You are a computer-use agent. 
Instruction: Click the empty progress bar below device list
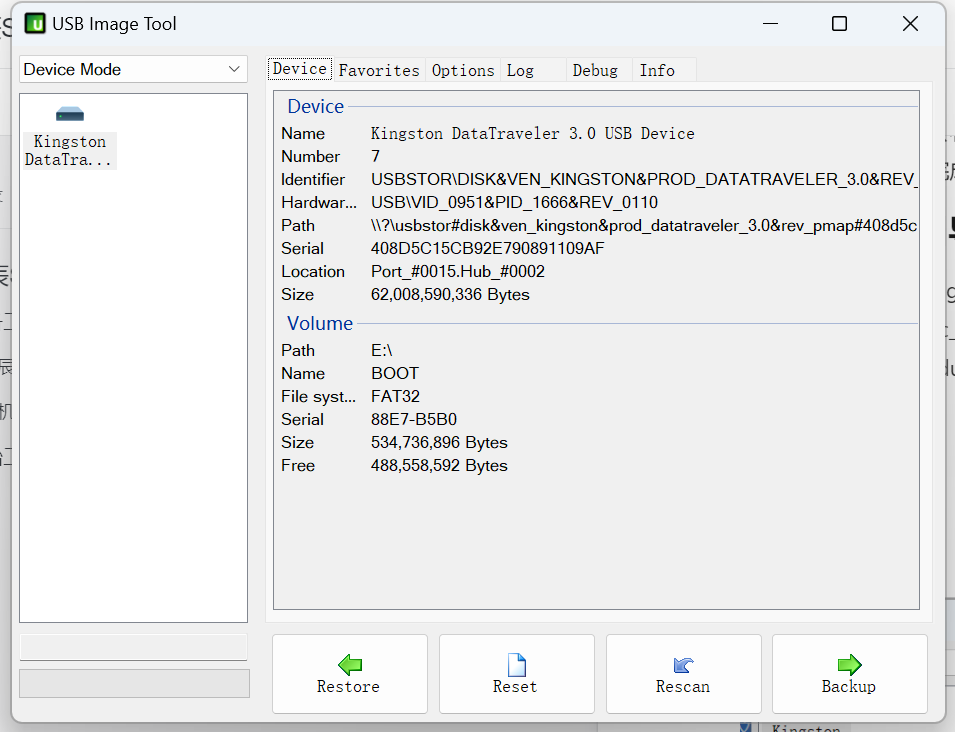pos(133,647)
